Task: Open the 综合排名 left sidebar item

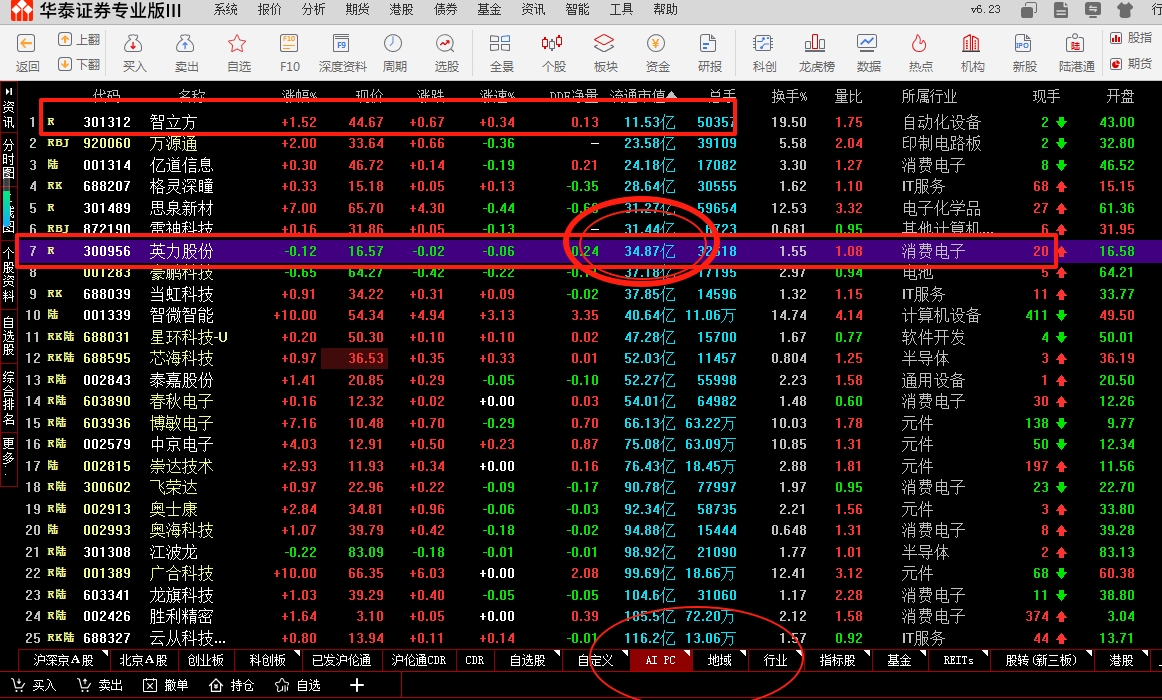Action: coord(9,398)
